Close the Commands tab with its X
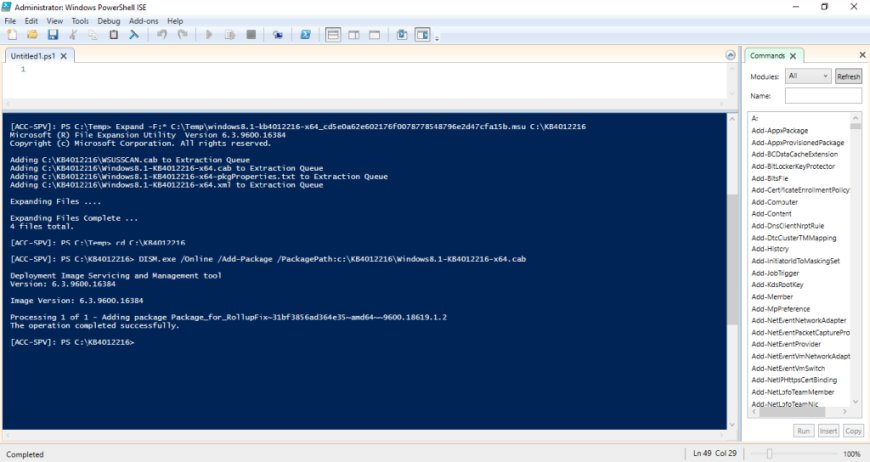The height and width of the screenshot is (462, 870). 793,56
